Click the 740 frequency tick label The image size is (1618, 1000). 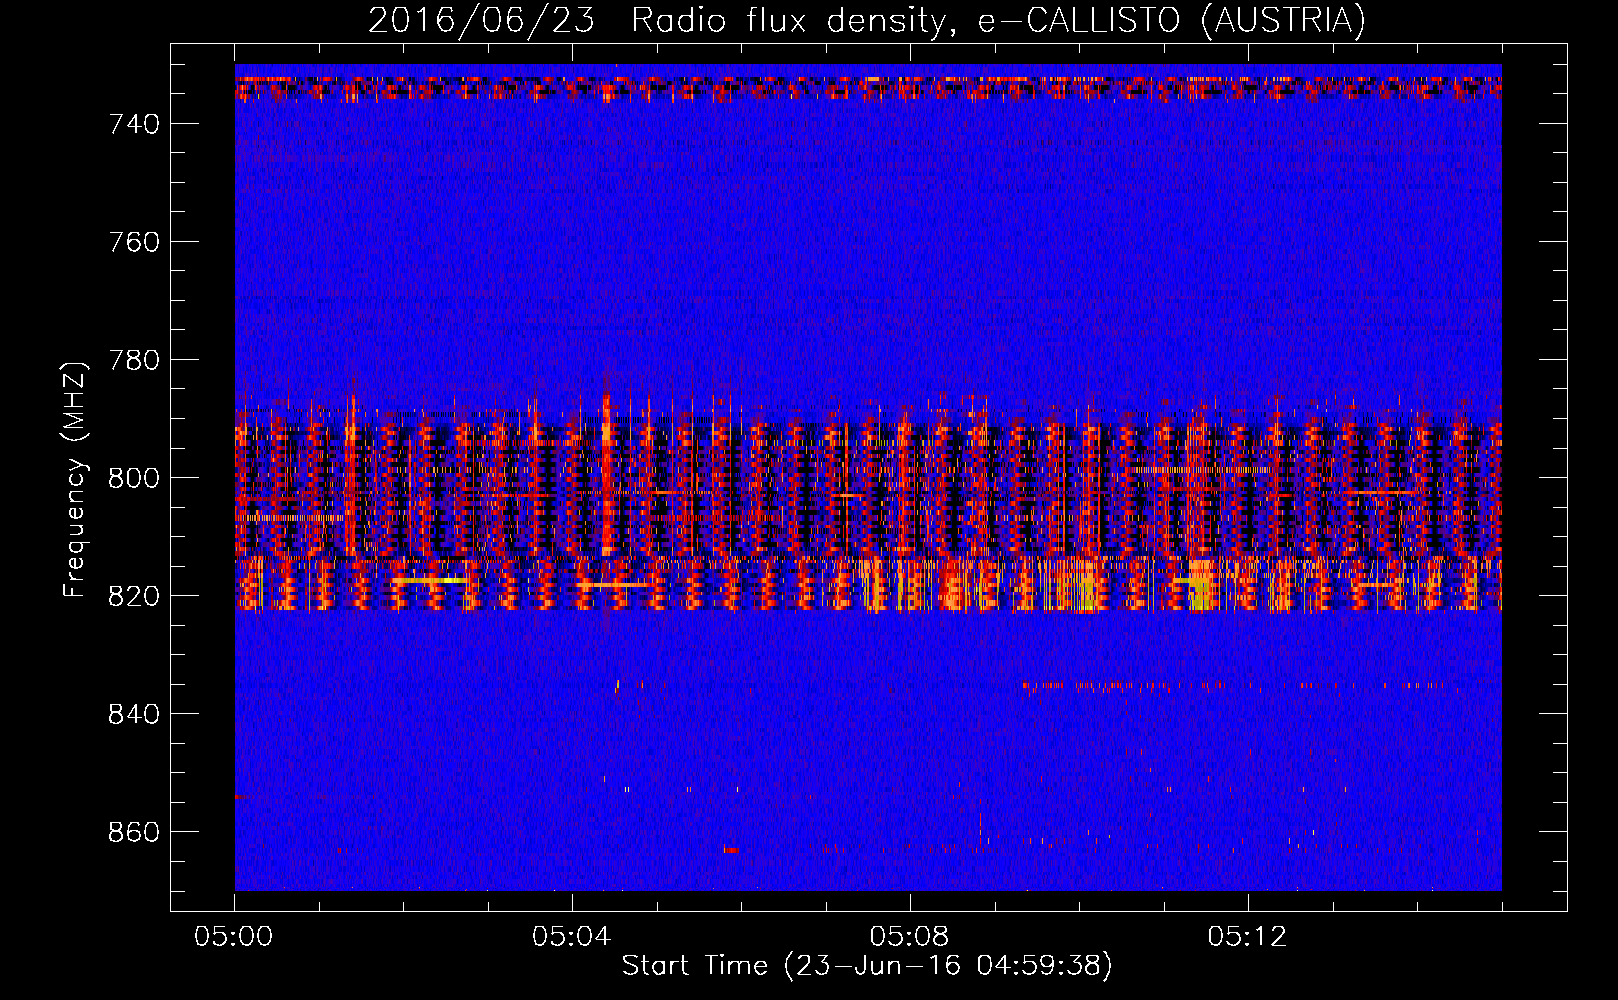point(135,124)
